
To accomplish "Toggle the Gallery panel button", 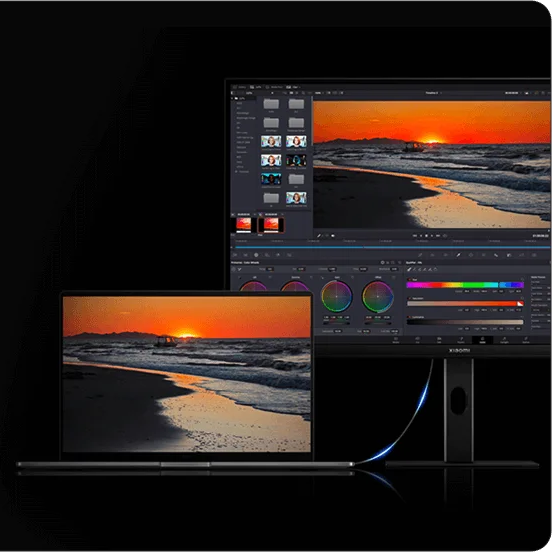I will click(239, 87).
